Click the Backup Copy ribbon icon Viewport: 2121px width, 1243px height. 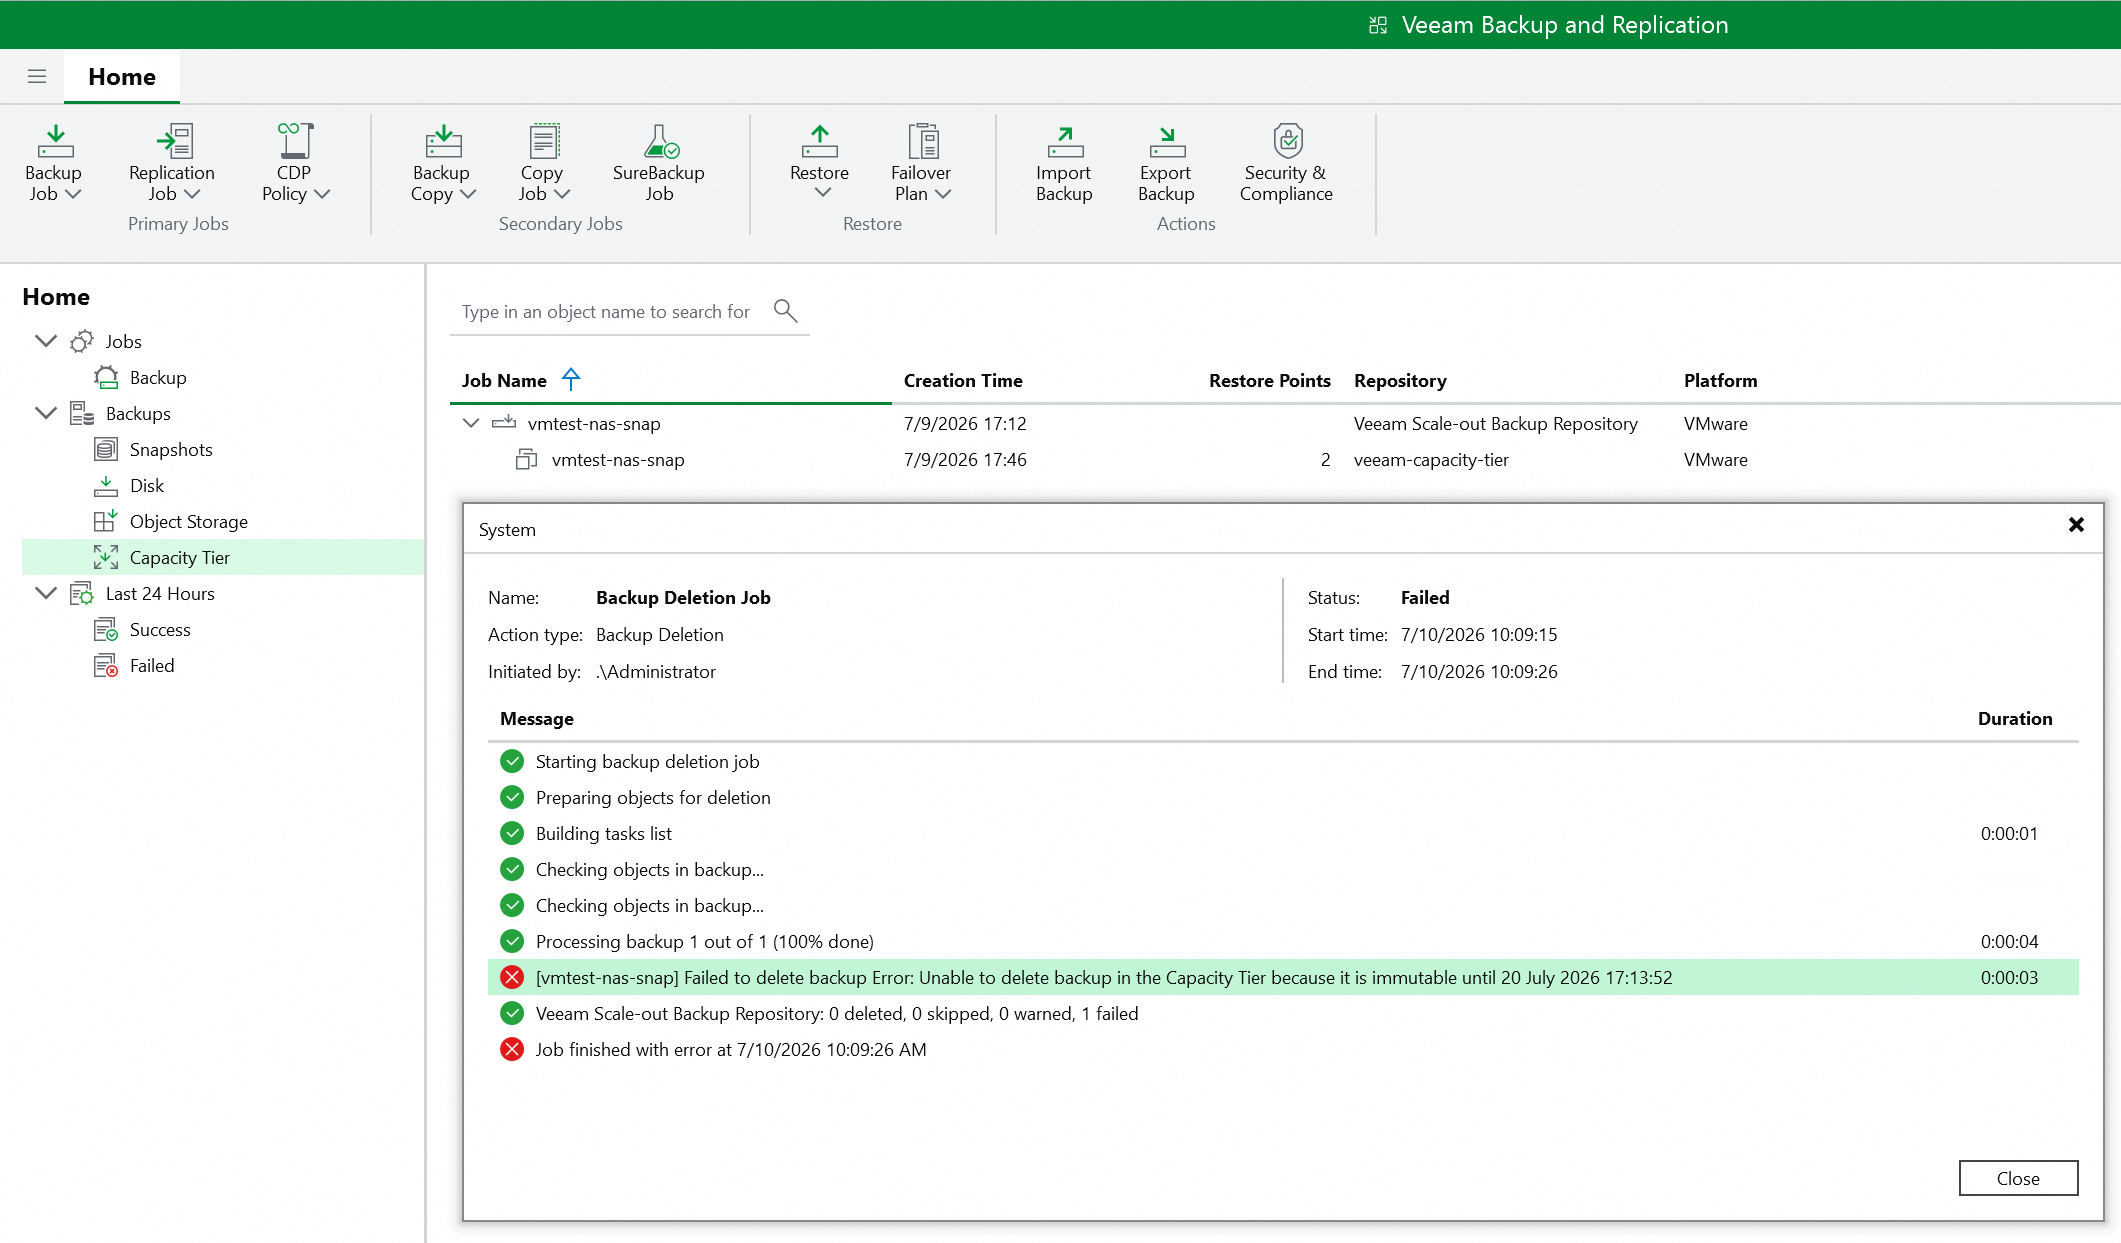(443, 141)
